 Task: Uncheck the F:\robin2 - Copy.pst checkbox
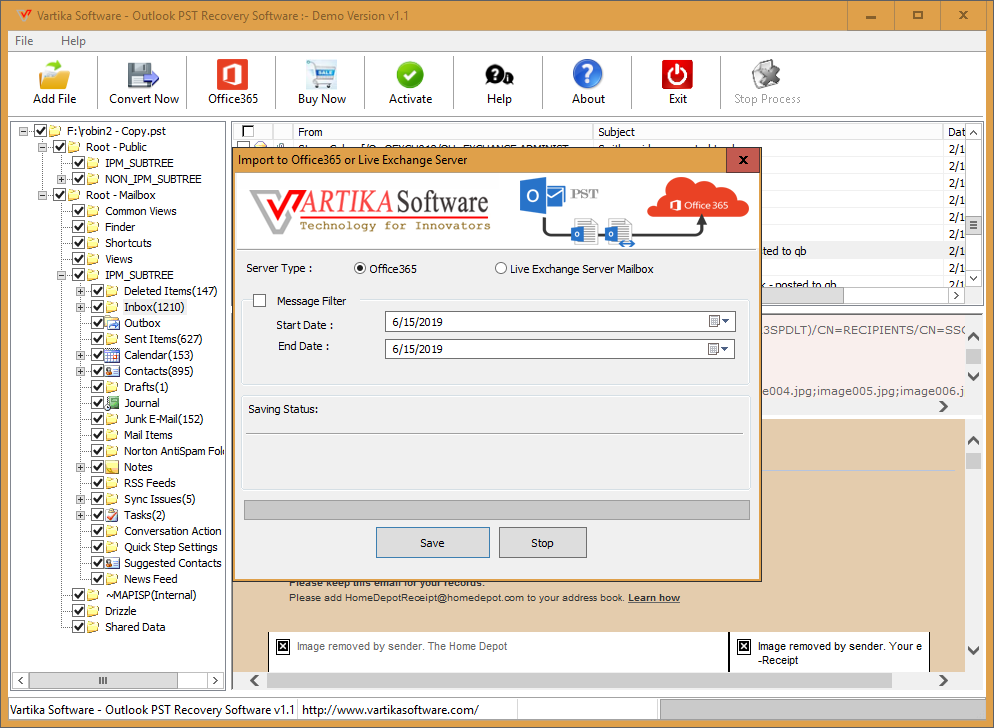41,131
